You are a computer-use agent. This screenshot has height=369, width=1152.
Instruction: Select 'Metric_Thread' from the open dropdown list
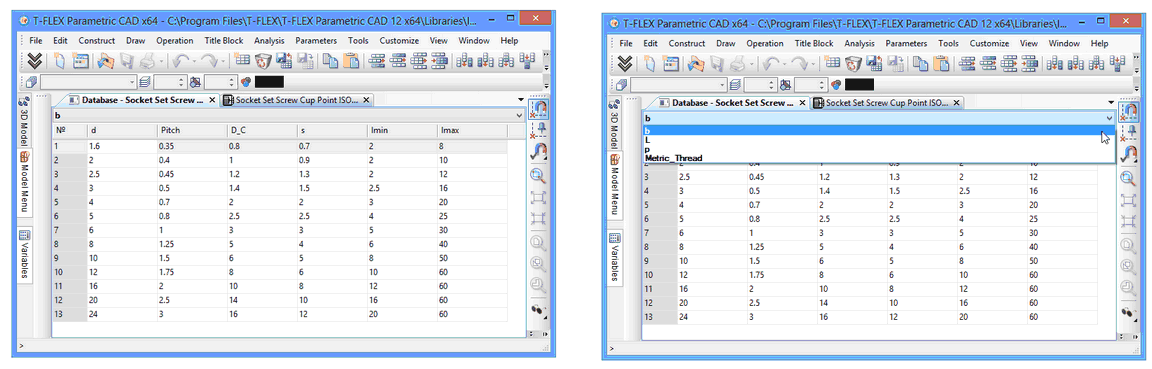674,157
